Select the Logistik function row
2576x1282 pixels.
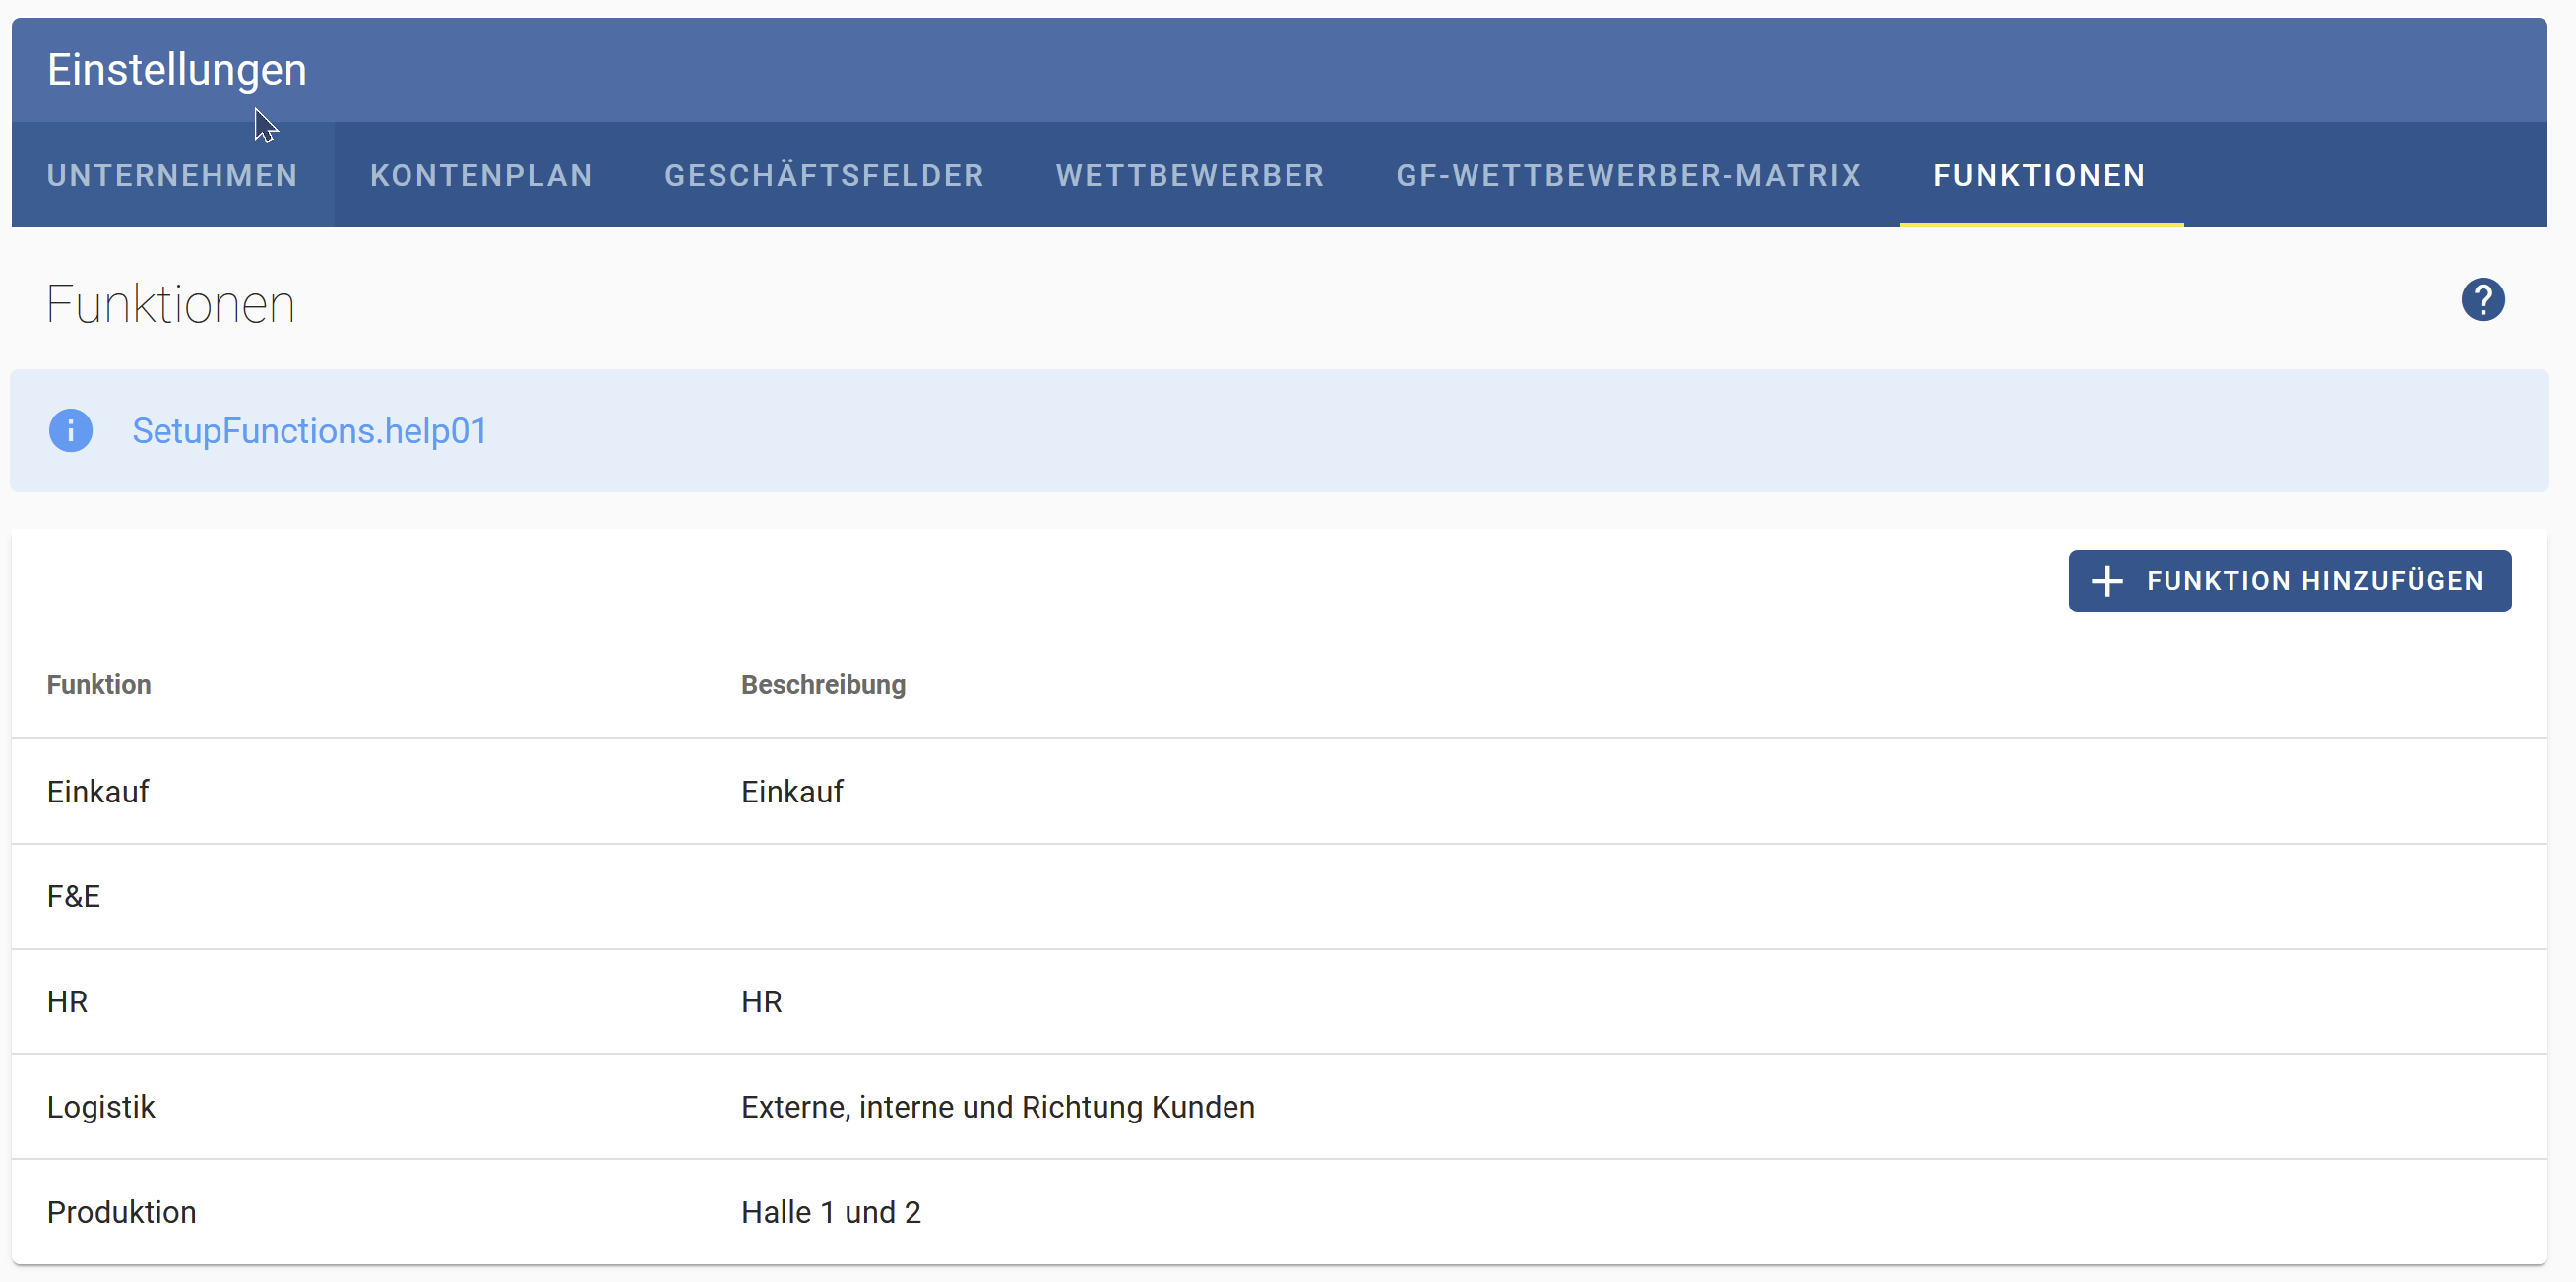1279,1107
